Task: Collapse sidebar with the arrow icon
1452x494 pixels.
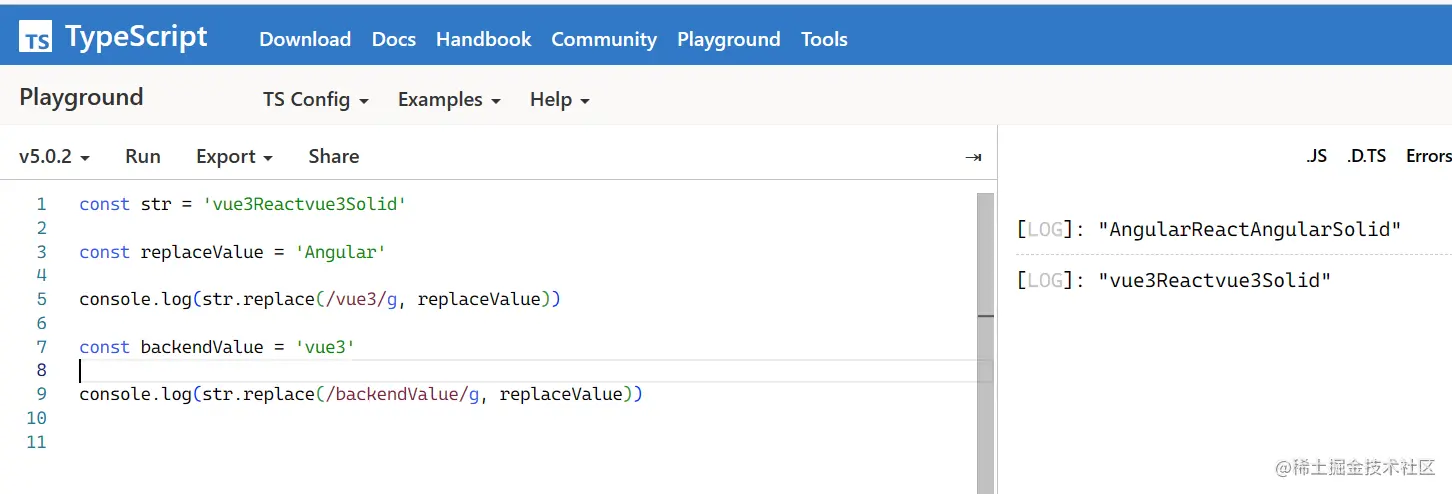Action: [x=973, y=157]
